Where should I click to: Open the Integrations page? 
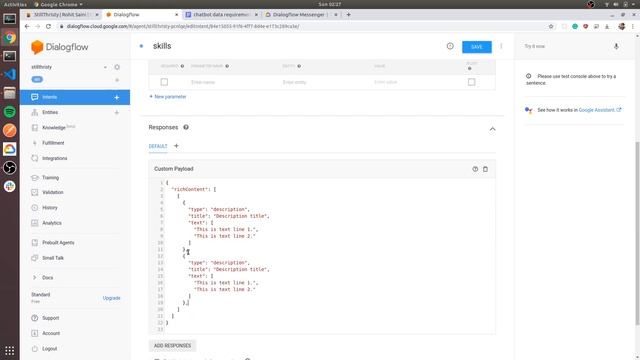(54, 158)
